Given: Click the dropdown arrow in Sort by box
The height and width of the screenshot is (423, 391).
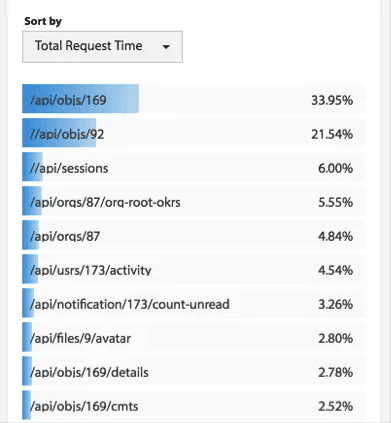Looking at the screenshot, I should (x=166, y=47).
